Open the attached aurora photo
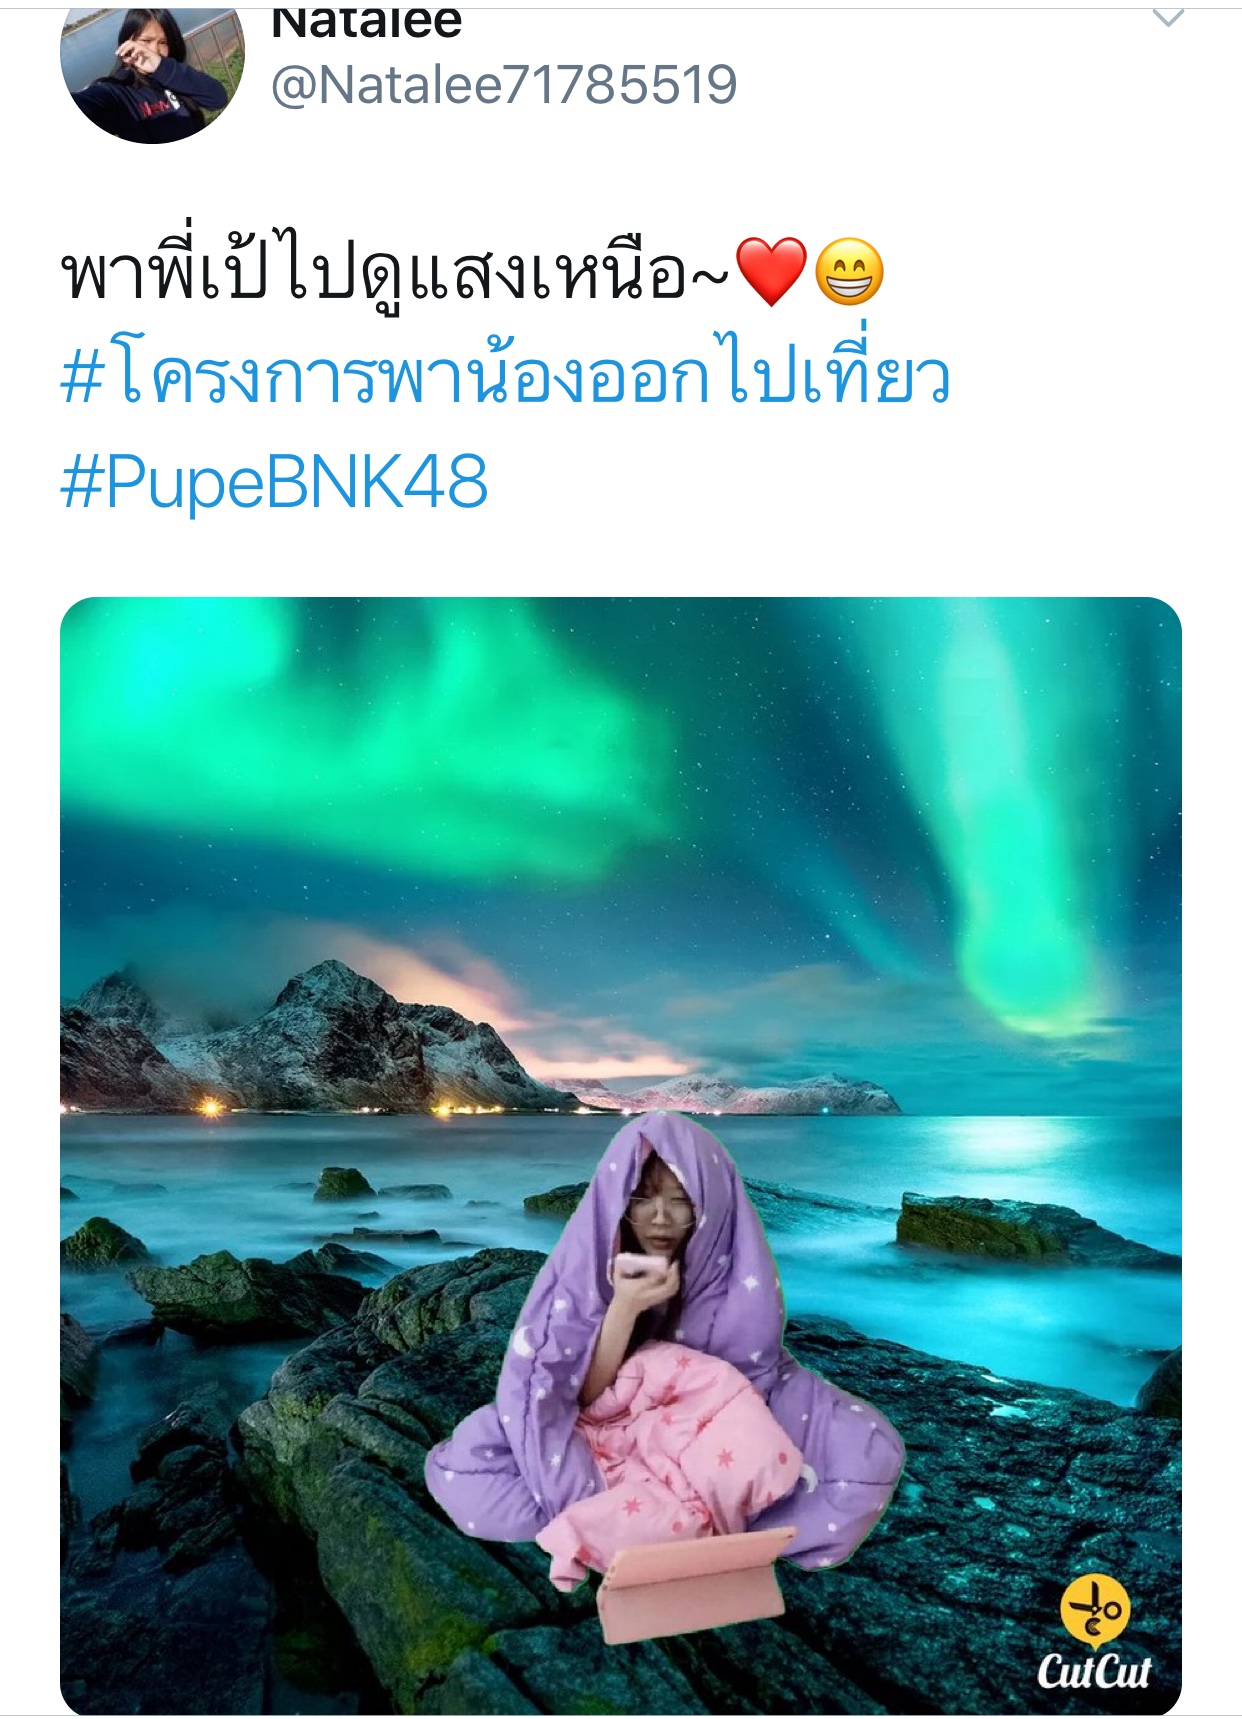The height and width of the screenshot is (1719, 1242). [621, 1156]
